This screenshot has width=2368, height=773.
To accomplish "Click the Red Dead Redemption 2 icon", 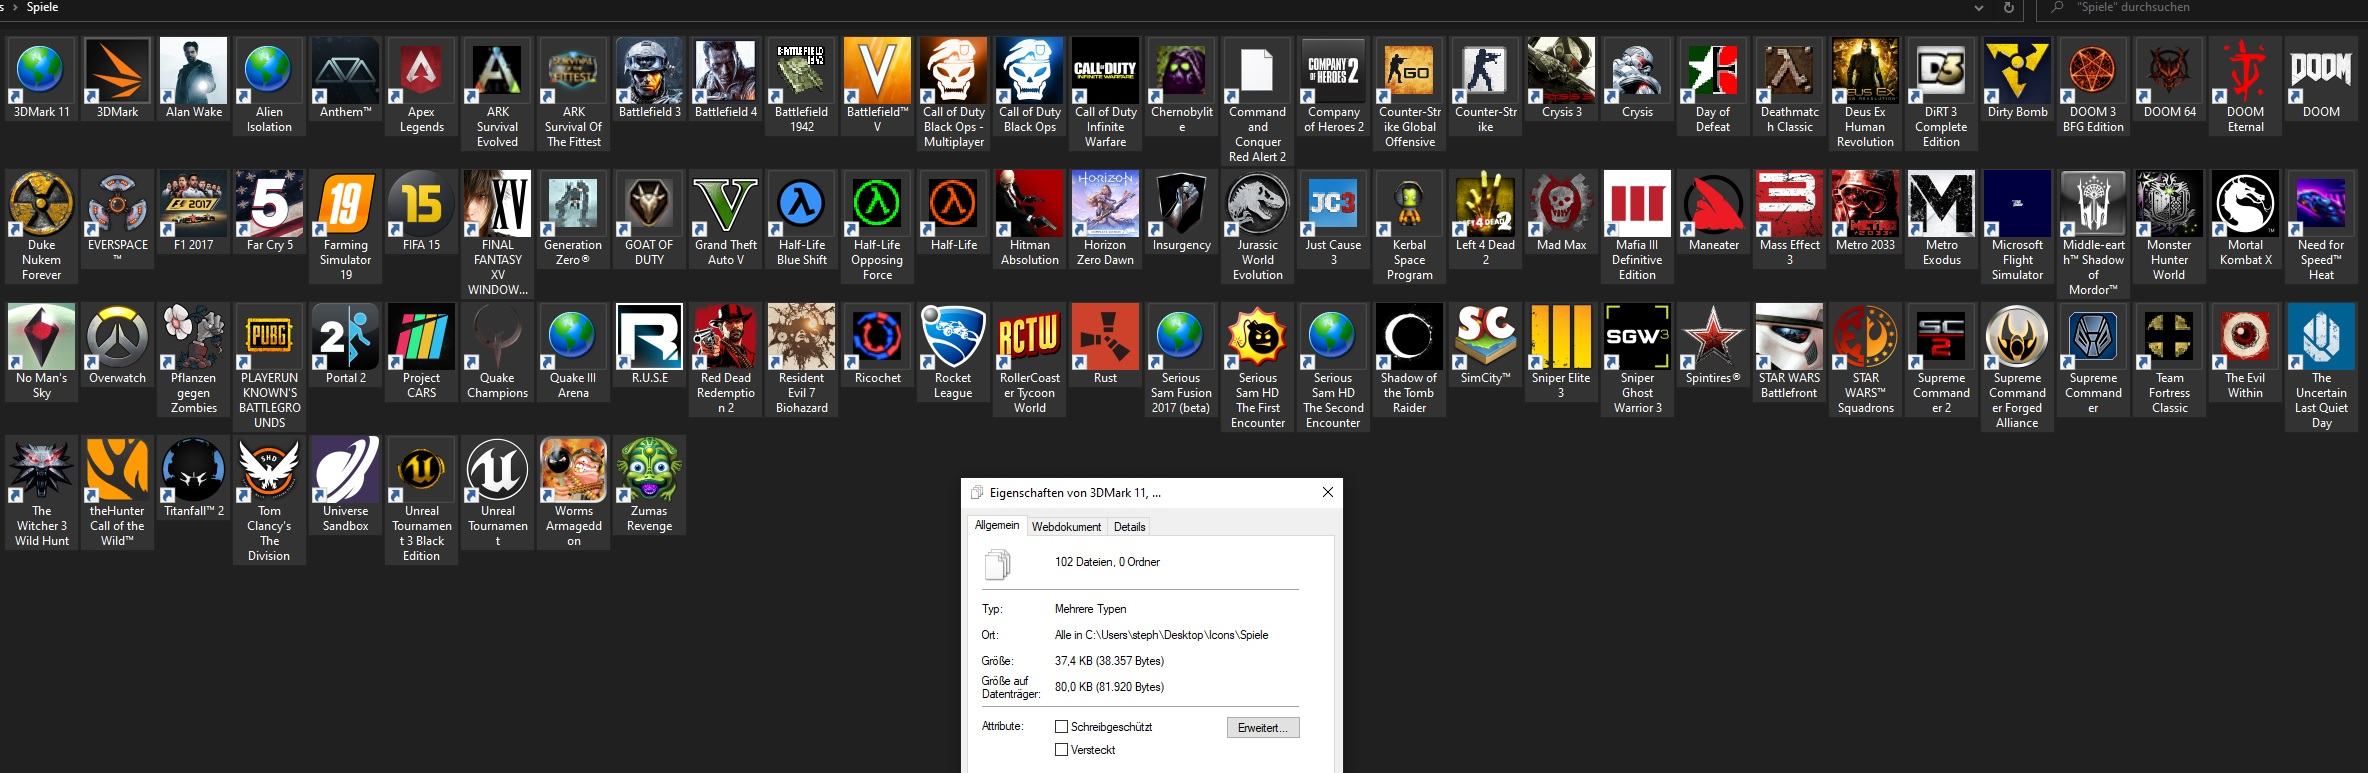I will [x=725, y=360].
